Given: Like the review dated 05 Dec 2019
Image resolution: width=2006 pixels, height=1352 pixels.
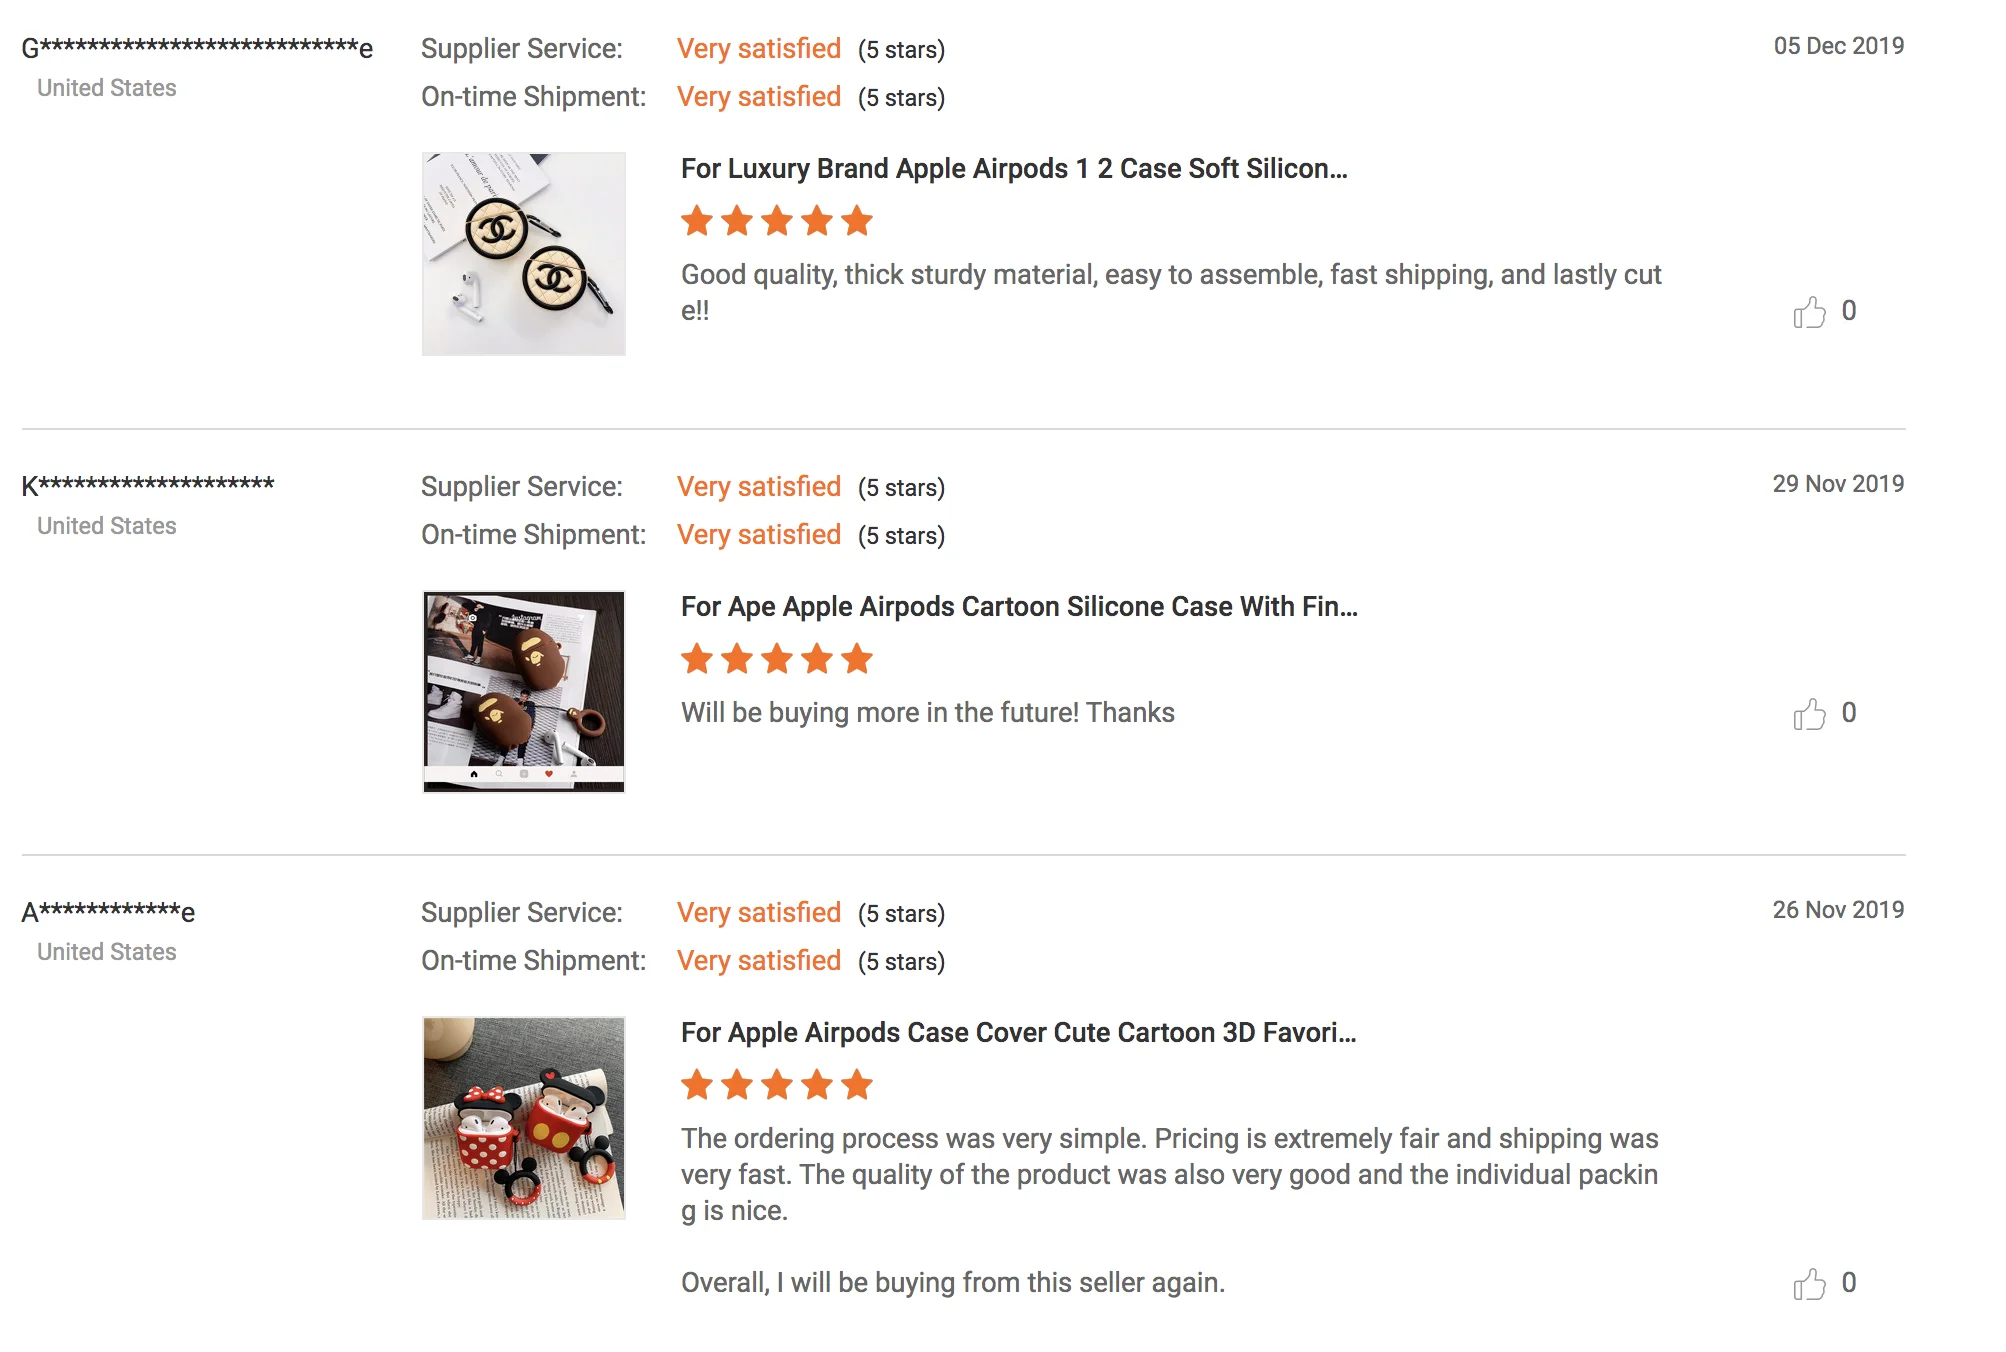Looking at the screenshot, I should point(1809,312).
